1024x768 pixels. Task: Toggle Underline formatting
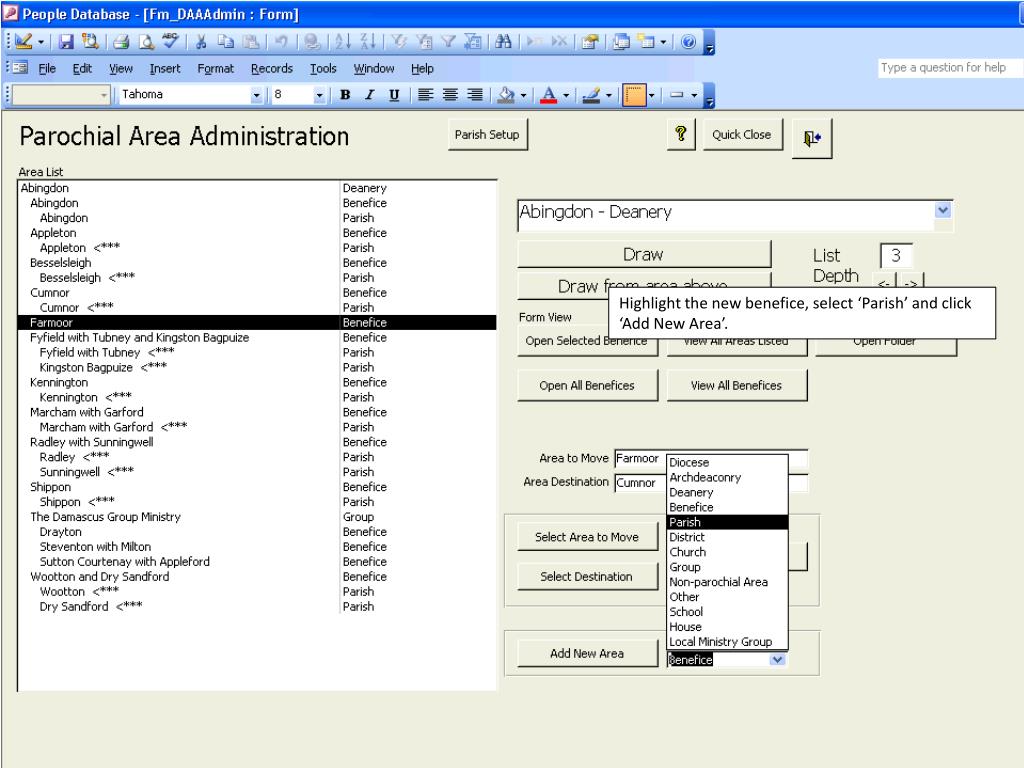click(x=394, y=95)
